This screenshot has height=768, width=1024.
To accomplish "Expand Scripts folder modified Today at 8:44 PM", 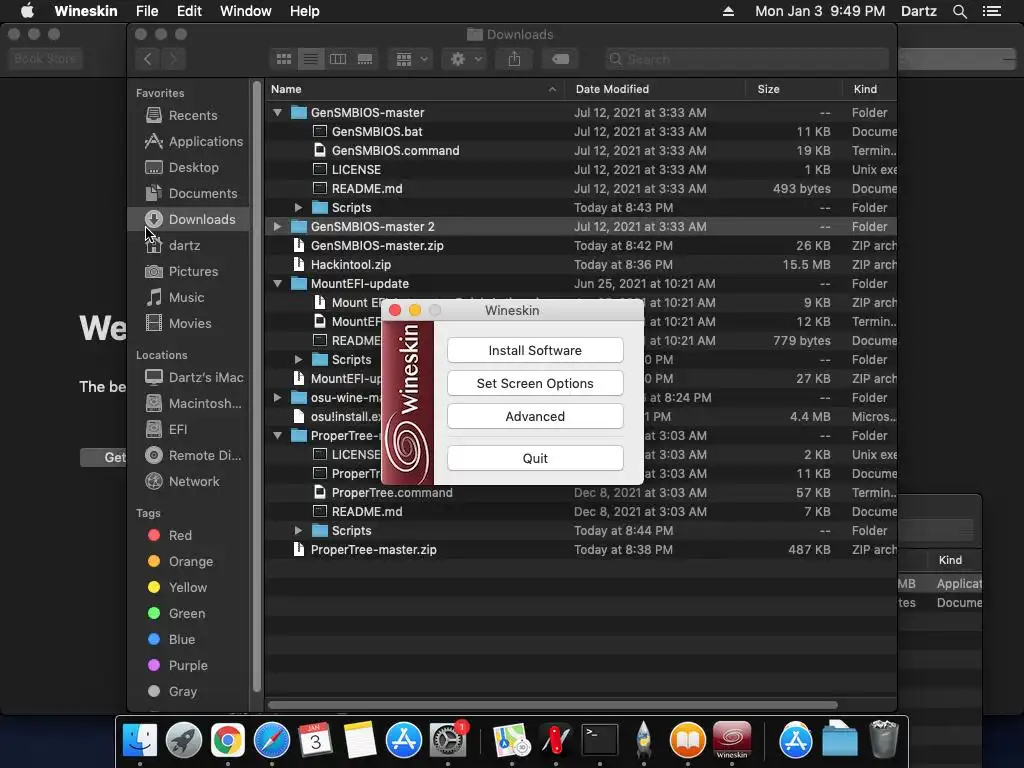I will [298, 530].
